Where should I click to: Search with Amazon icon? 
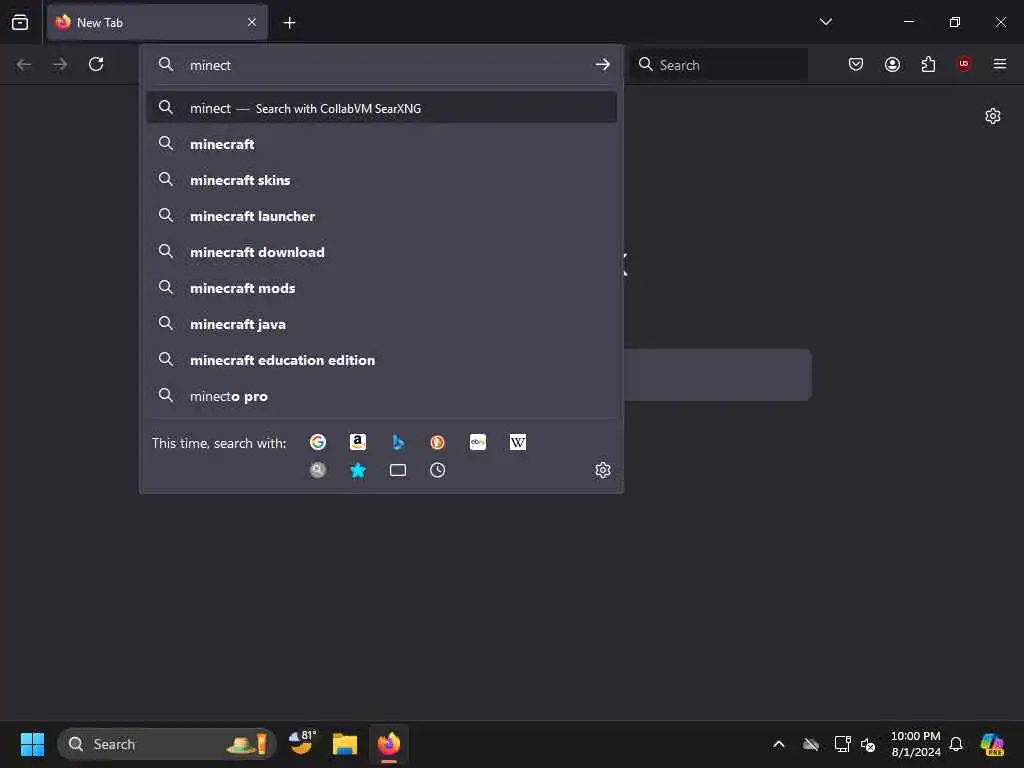tap(357, 442)
